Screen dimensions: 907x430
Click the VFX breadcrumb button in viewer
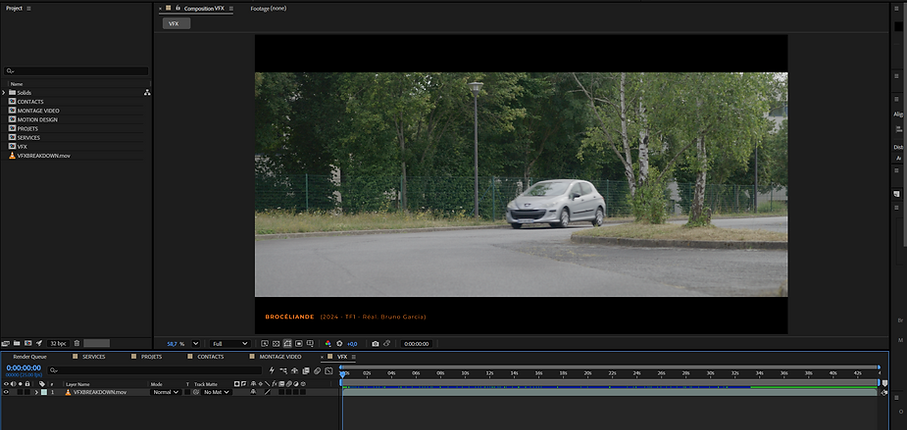[176, 23]
